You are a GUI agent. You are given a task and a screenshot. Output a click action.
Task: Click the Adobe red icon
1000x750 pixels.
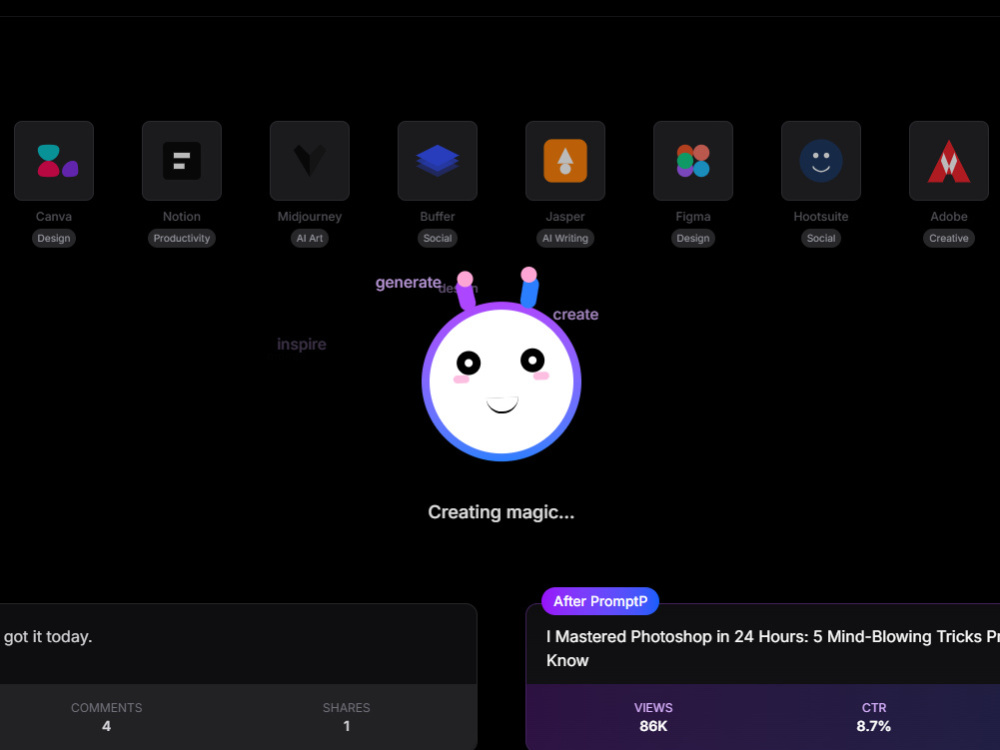949,161
